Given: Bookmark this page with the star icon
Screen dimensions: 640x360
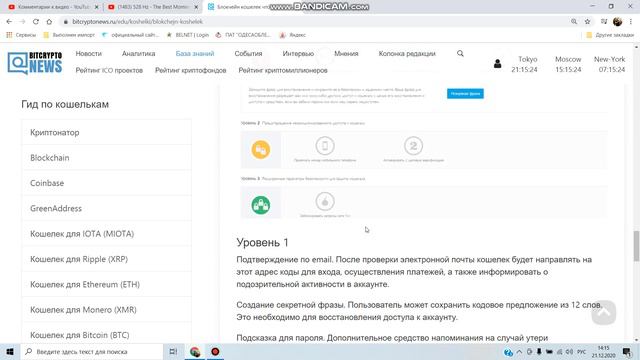Looking at the screenshot, I should point(587,22).
